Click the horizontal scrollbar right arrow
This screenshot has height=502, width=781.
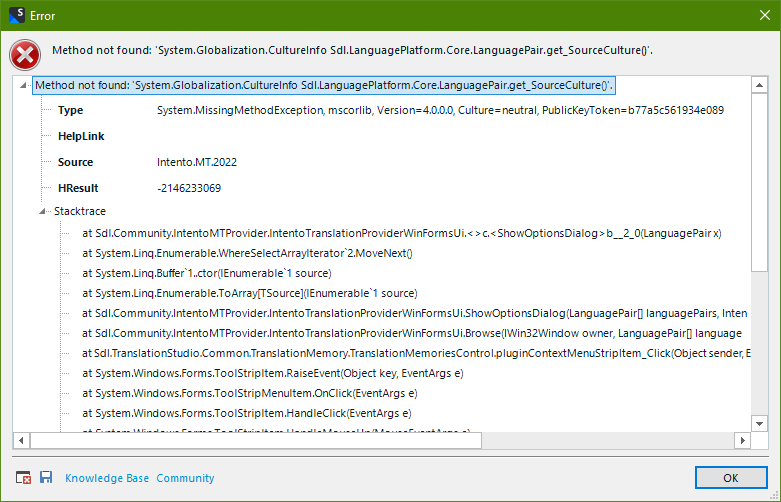pyautogui.click(x=742, y=440)
